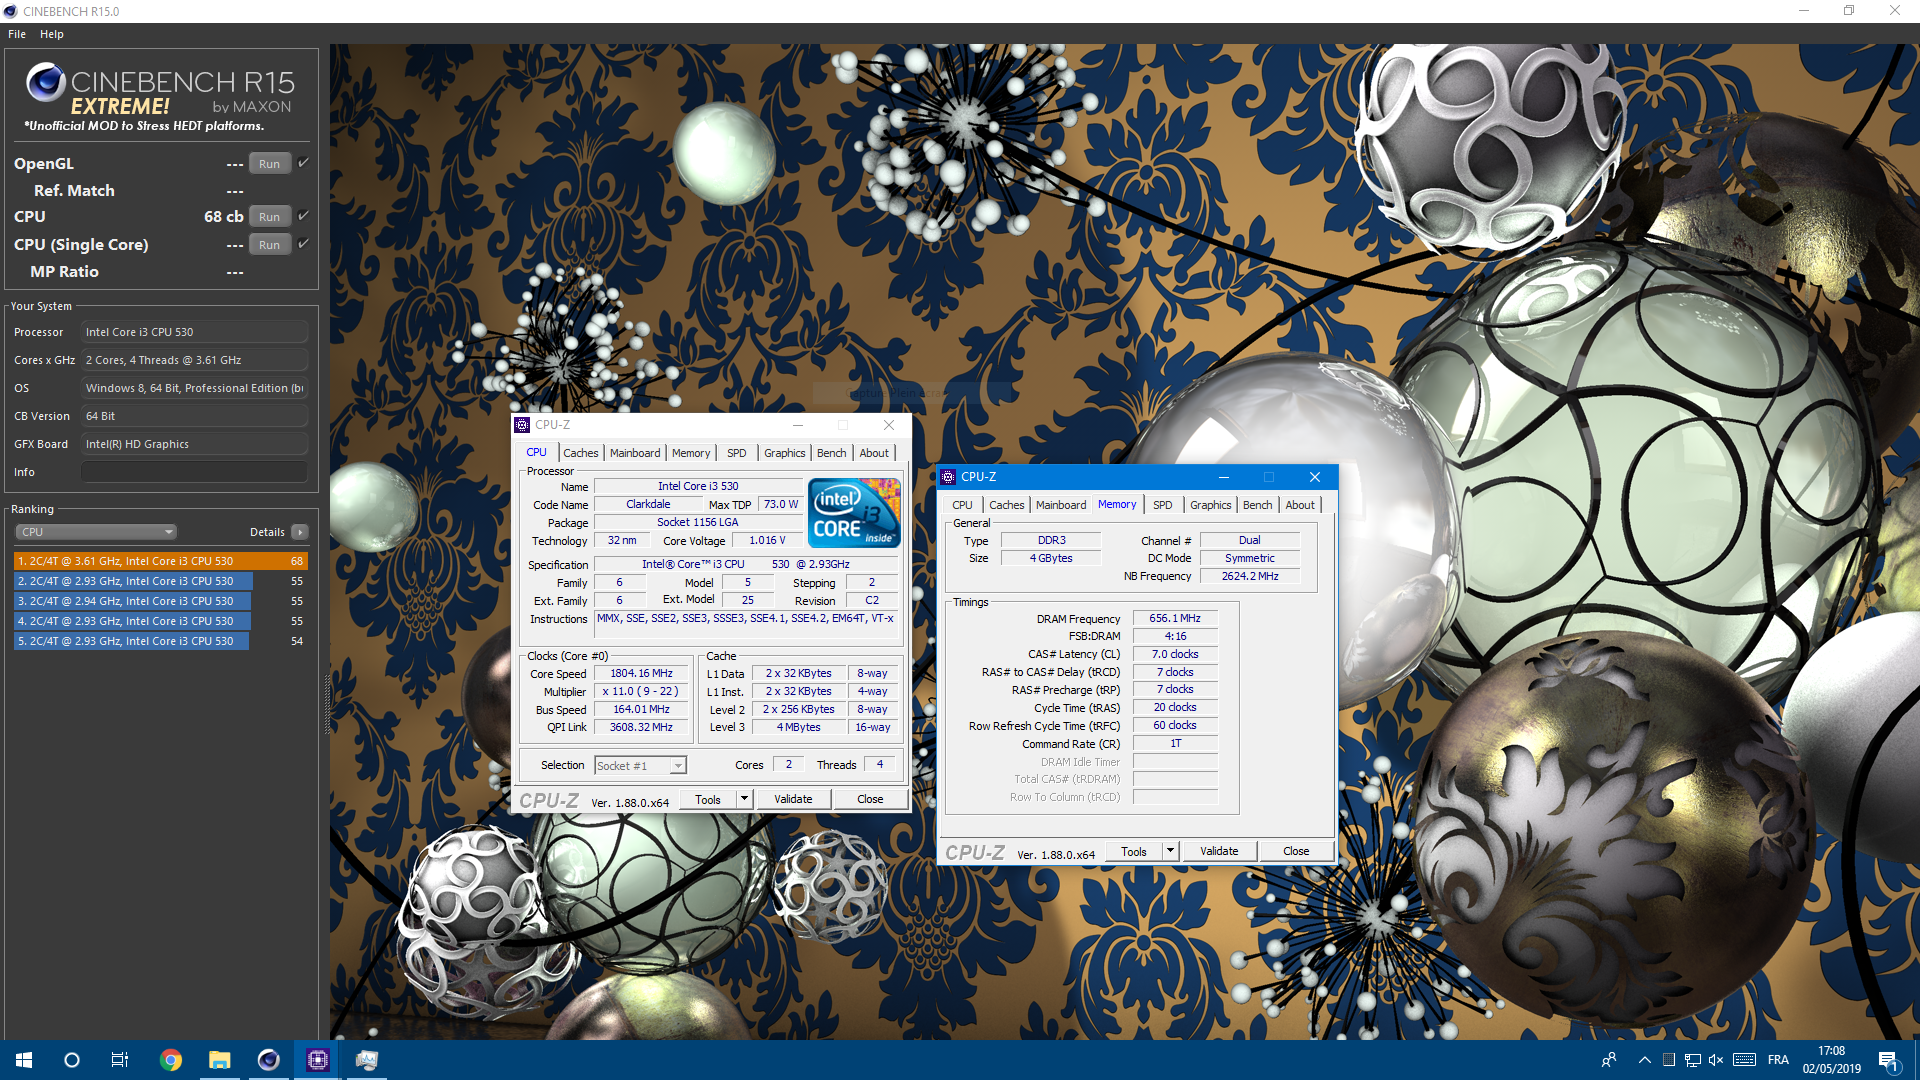Open clock and date 17:08 on taskbar
This screenshot has width=1920, height=1080.
1831,1060
